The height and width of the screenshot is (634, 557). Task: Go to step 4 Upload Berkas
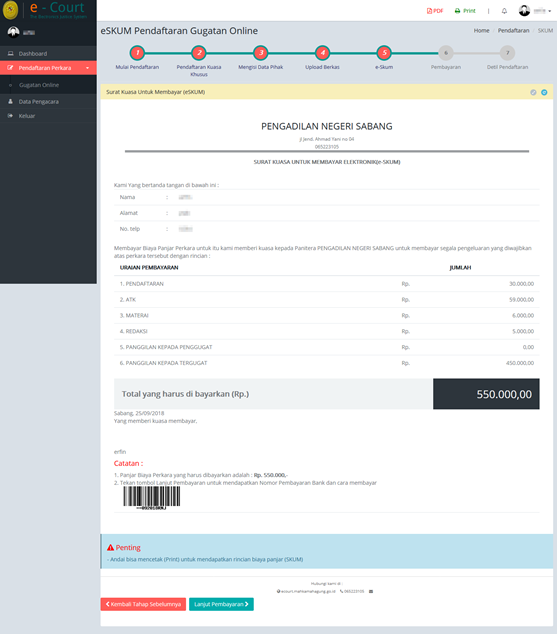click(x=323, y=53)
